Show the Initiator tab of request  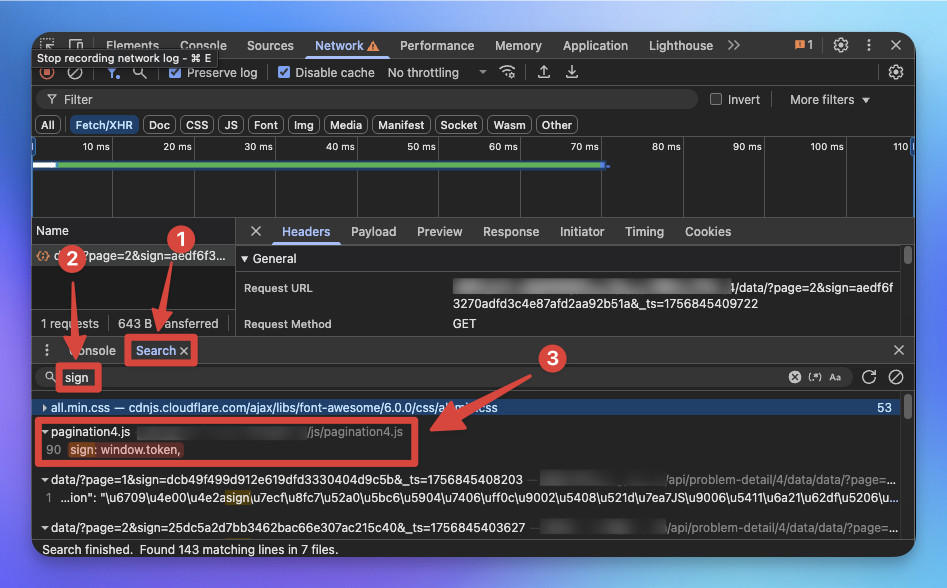[582, 232]
